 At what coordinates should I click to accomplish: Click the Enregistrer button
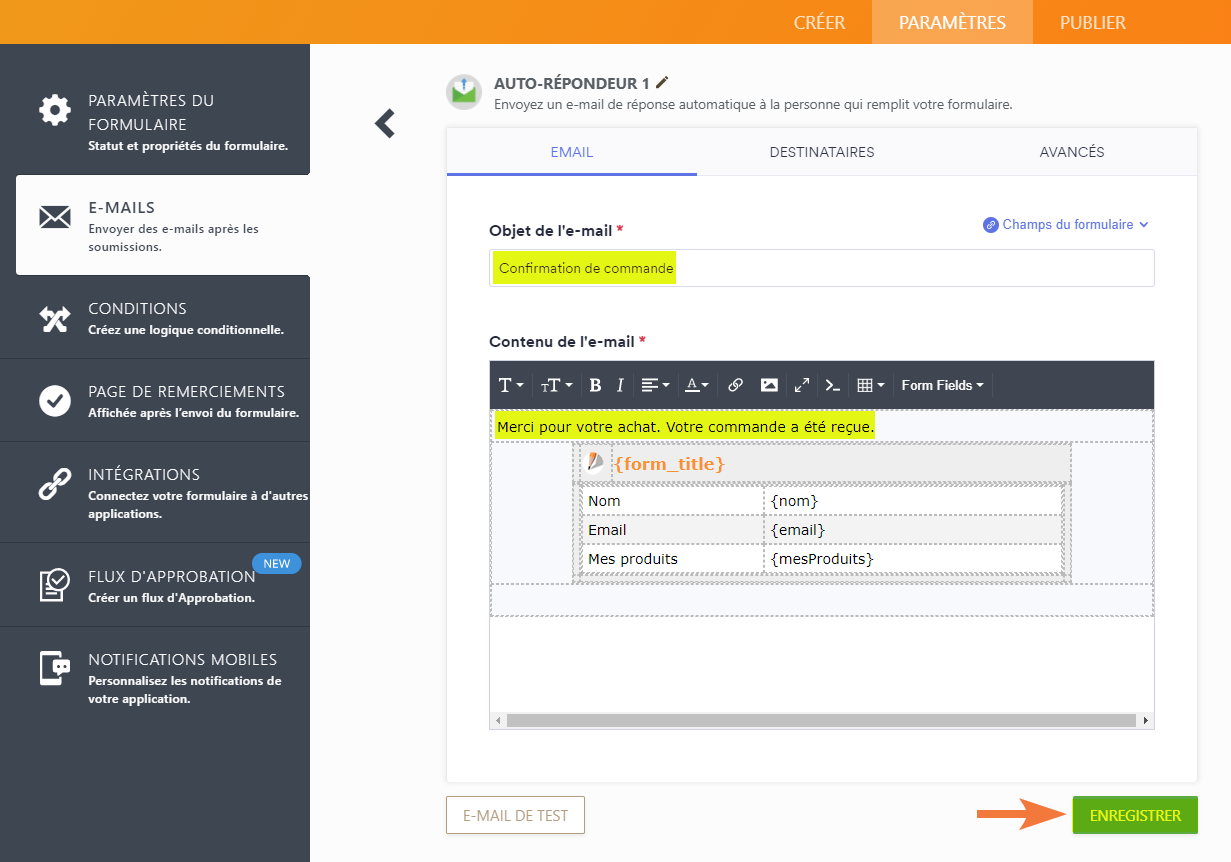point(1135,815)
